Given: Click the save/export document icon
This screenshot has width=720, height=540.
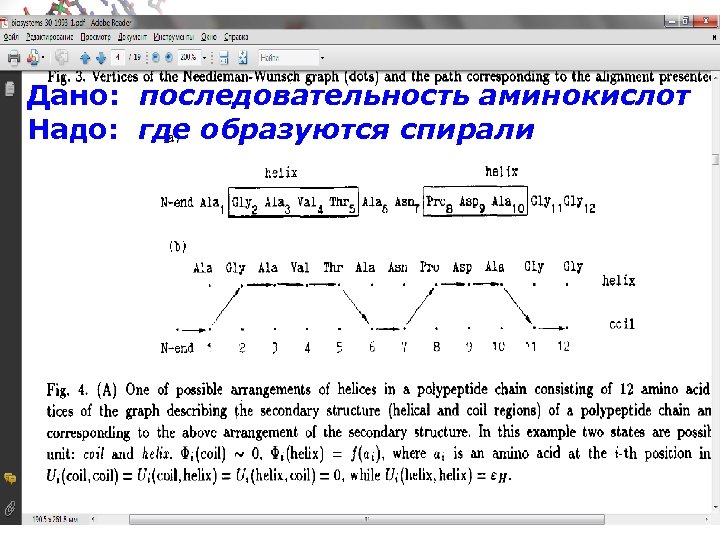Looking at the screenshot, I should click(x=33, y=57).
